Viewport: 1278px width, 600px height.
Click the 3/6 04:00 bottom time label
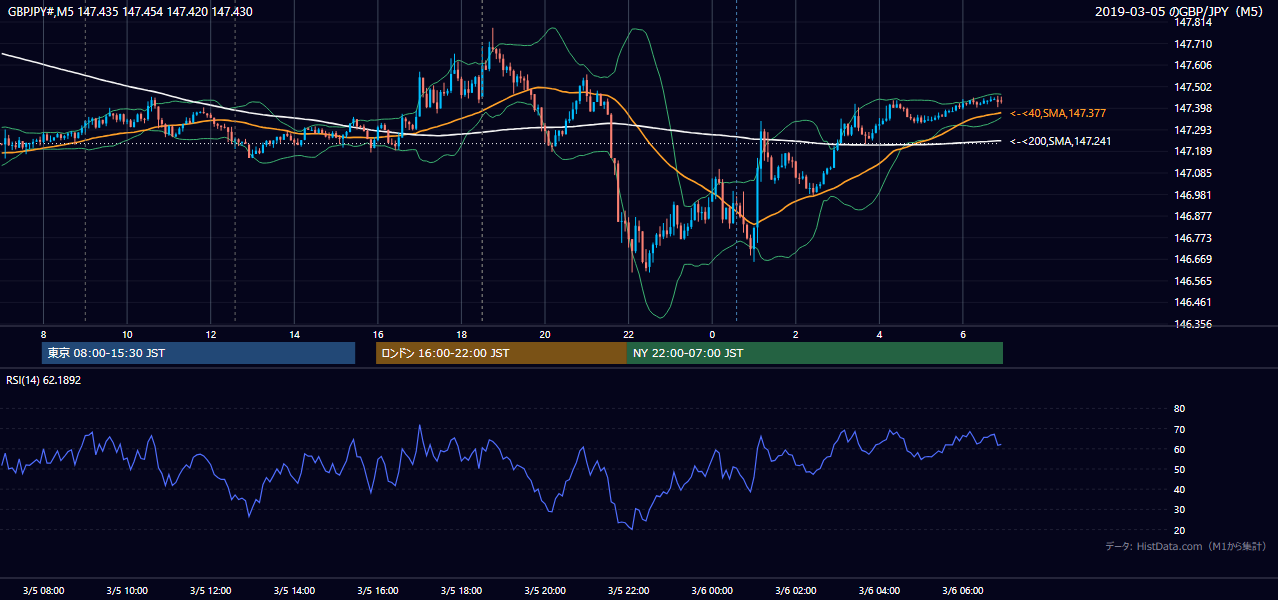(880, 590)
